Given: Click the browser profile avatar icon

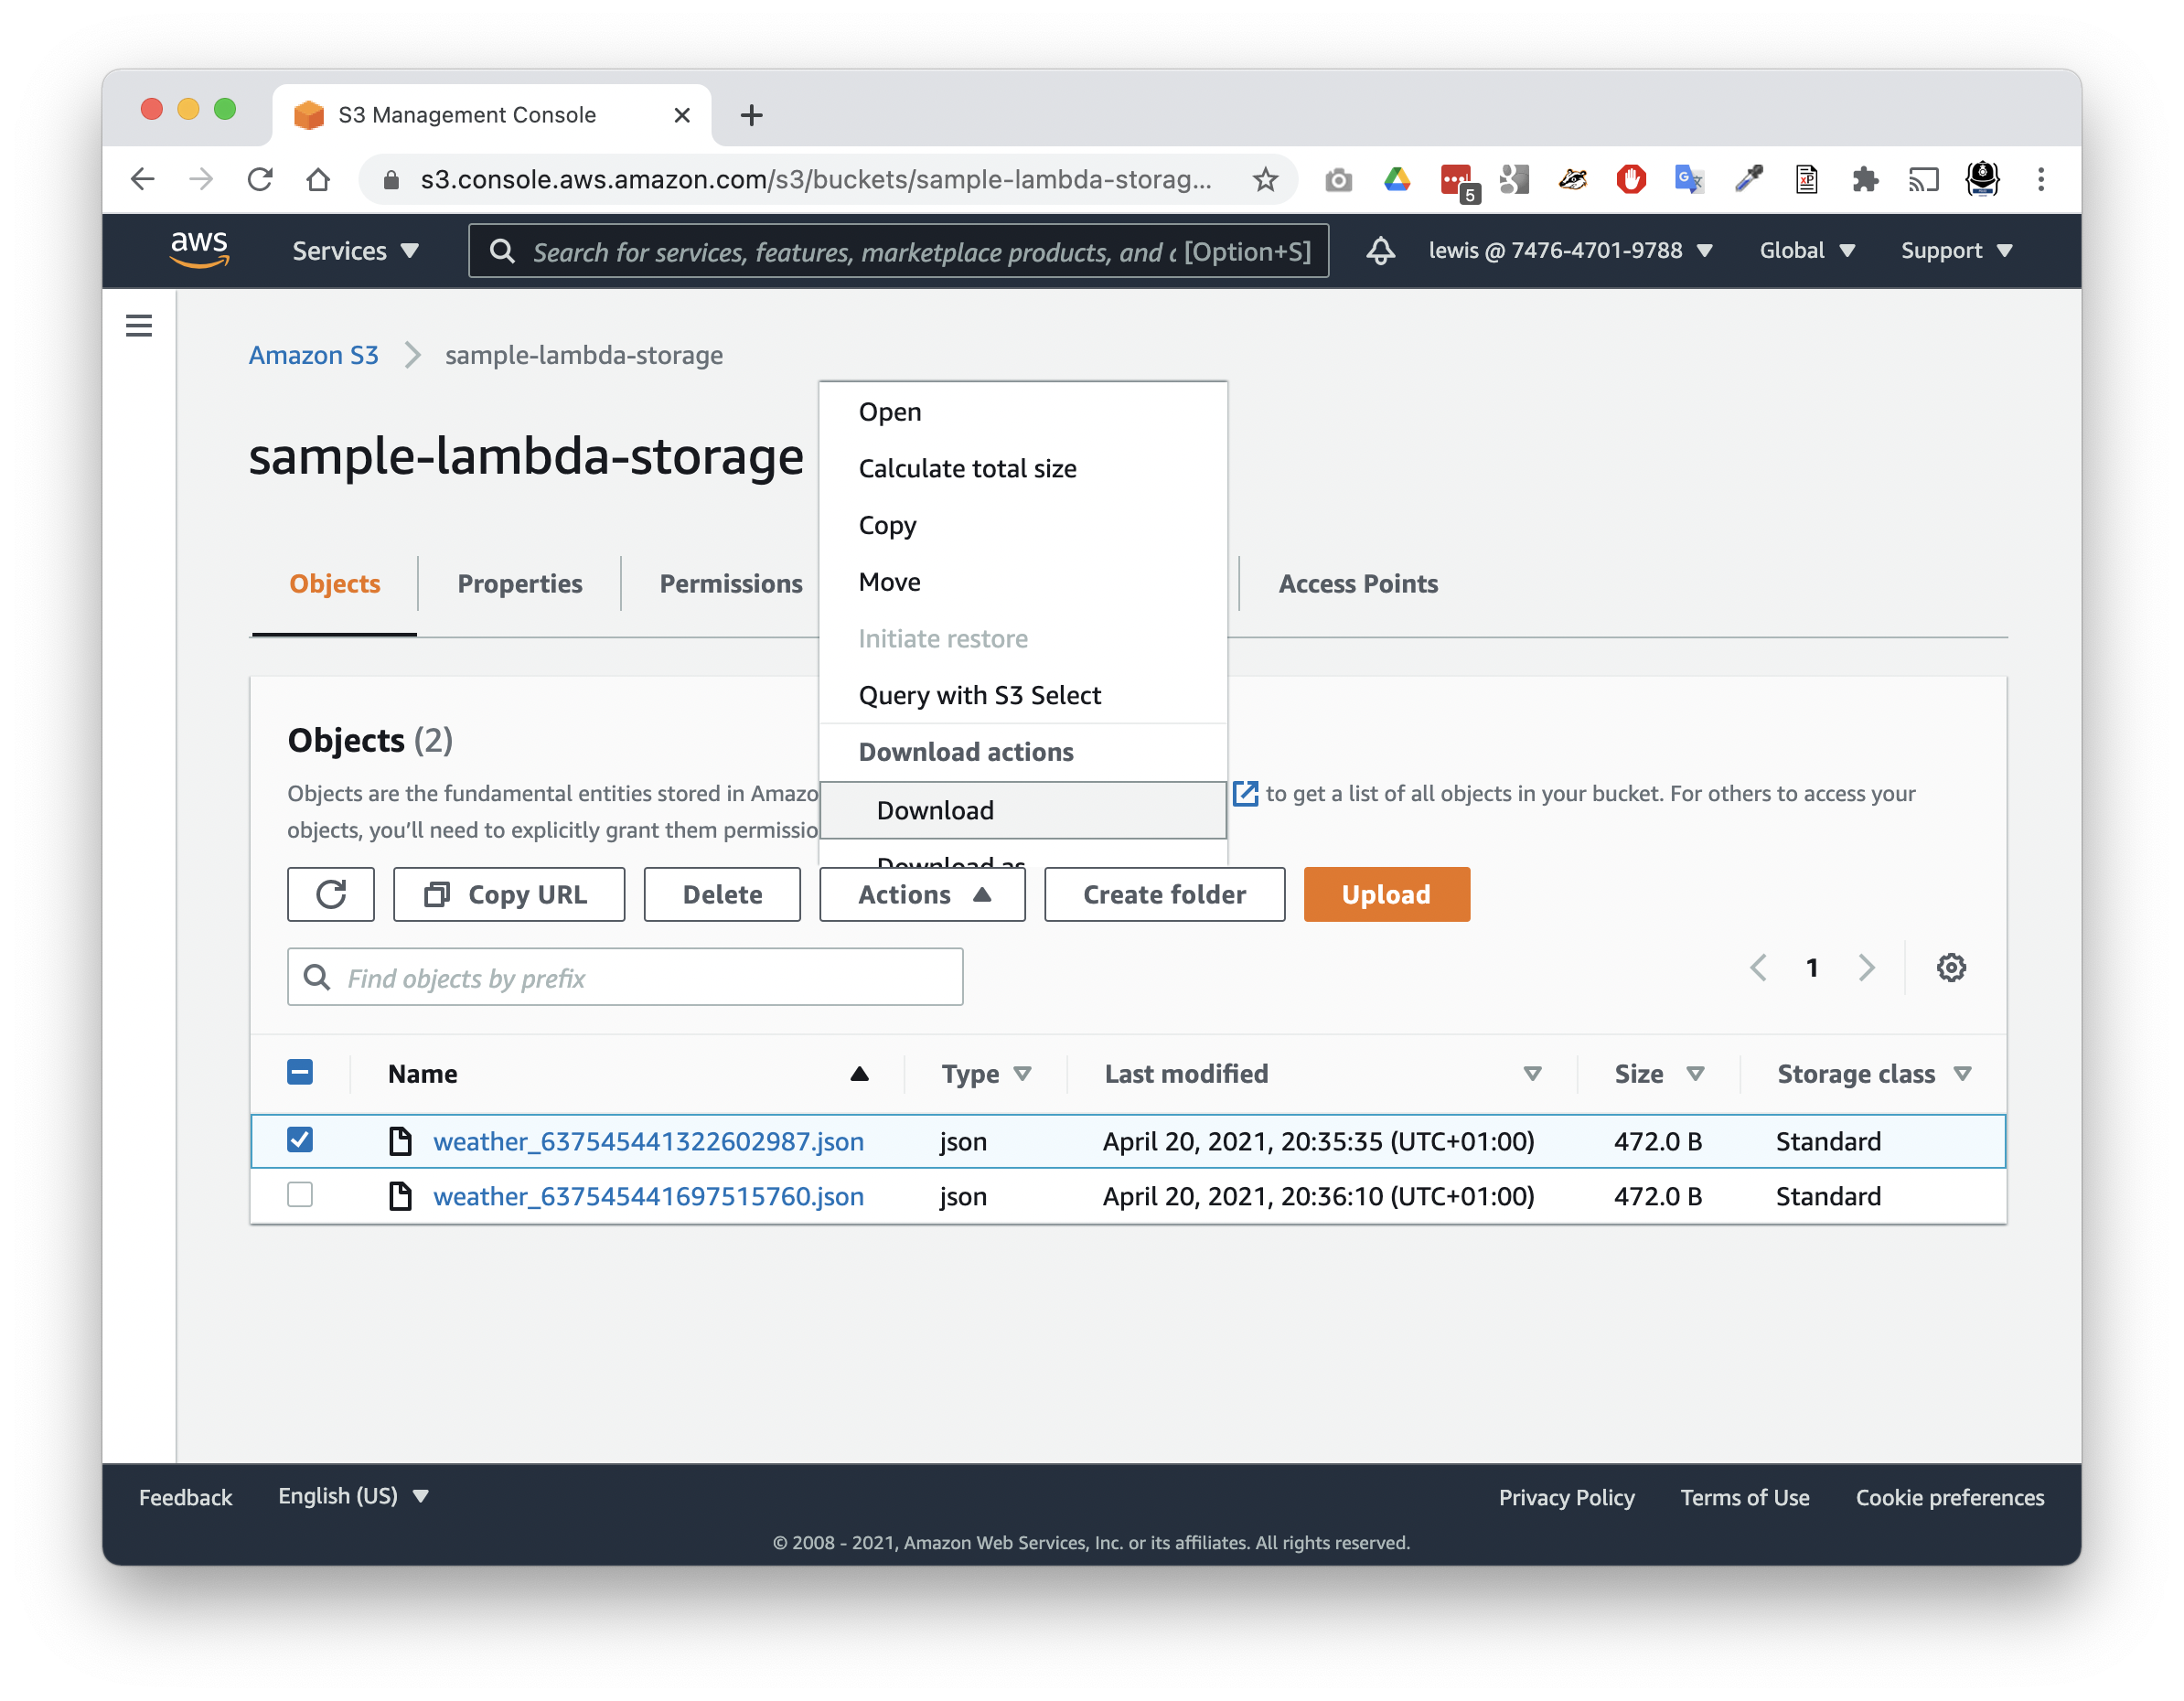Looking at the screenshot, I should [1982, 179].
